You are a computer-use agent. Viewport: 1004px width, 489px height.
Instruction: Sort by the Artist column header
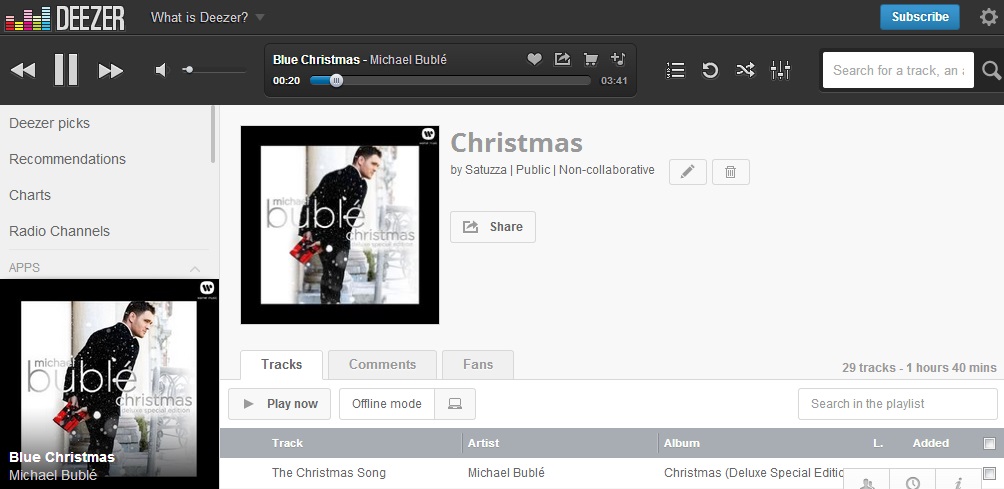483,443
